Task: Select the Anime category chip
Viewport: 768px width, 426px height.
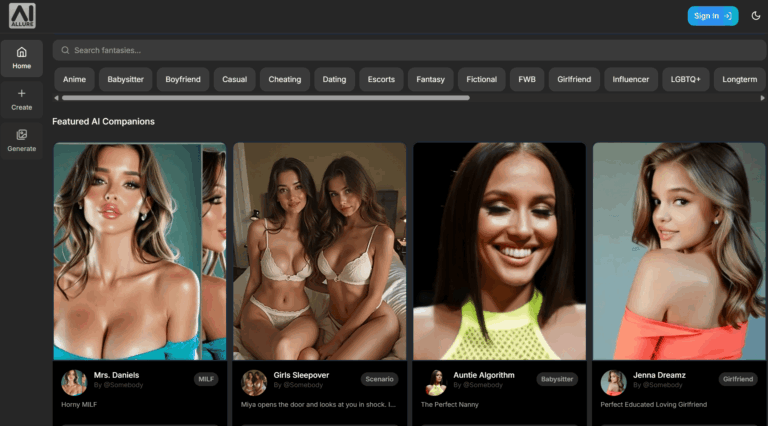Action: click(x=74, y=79)
